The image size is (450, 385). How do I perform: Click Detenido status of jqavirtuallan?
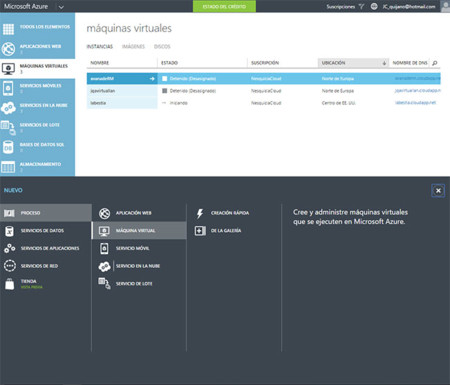tap(193, 91)
